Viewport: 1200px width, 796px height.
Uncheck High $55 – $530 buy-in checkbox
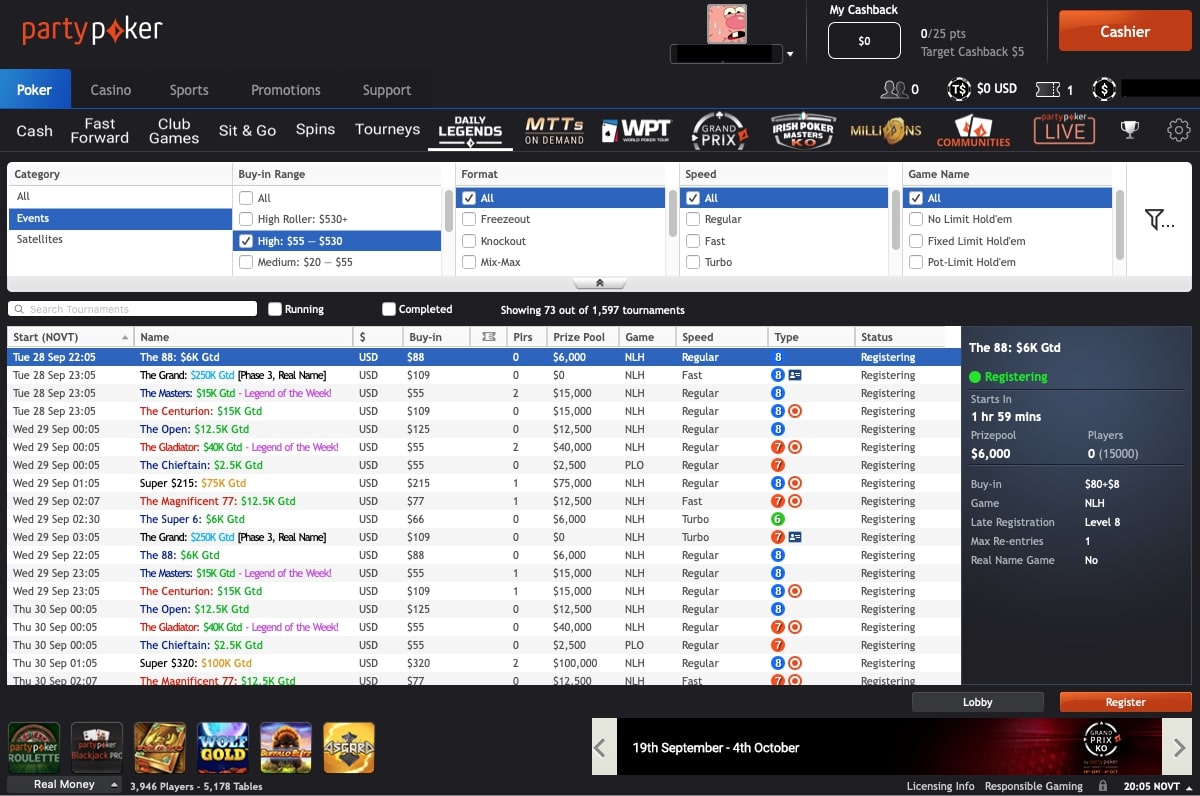coord(247,241)
